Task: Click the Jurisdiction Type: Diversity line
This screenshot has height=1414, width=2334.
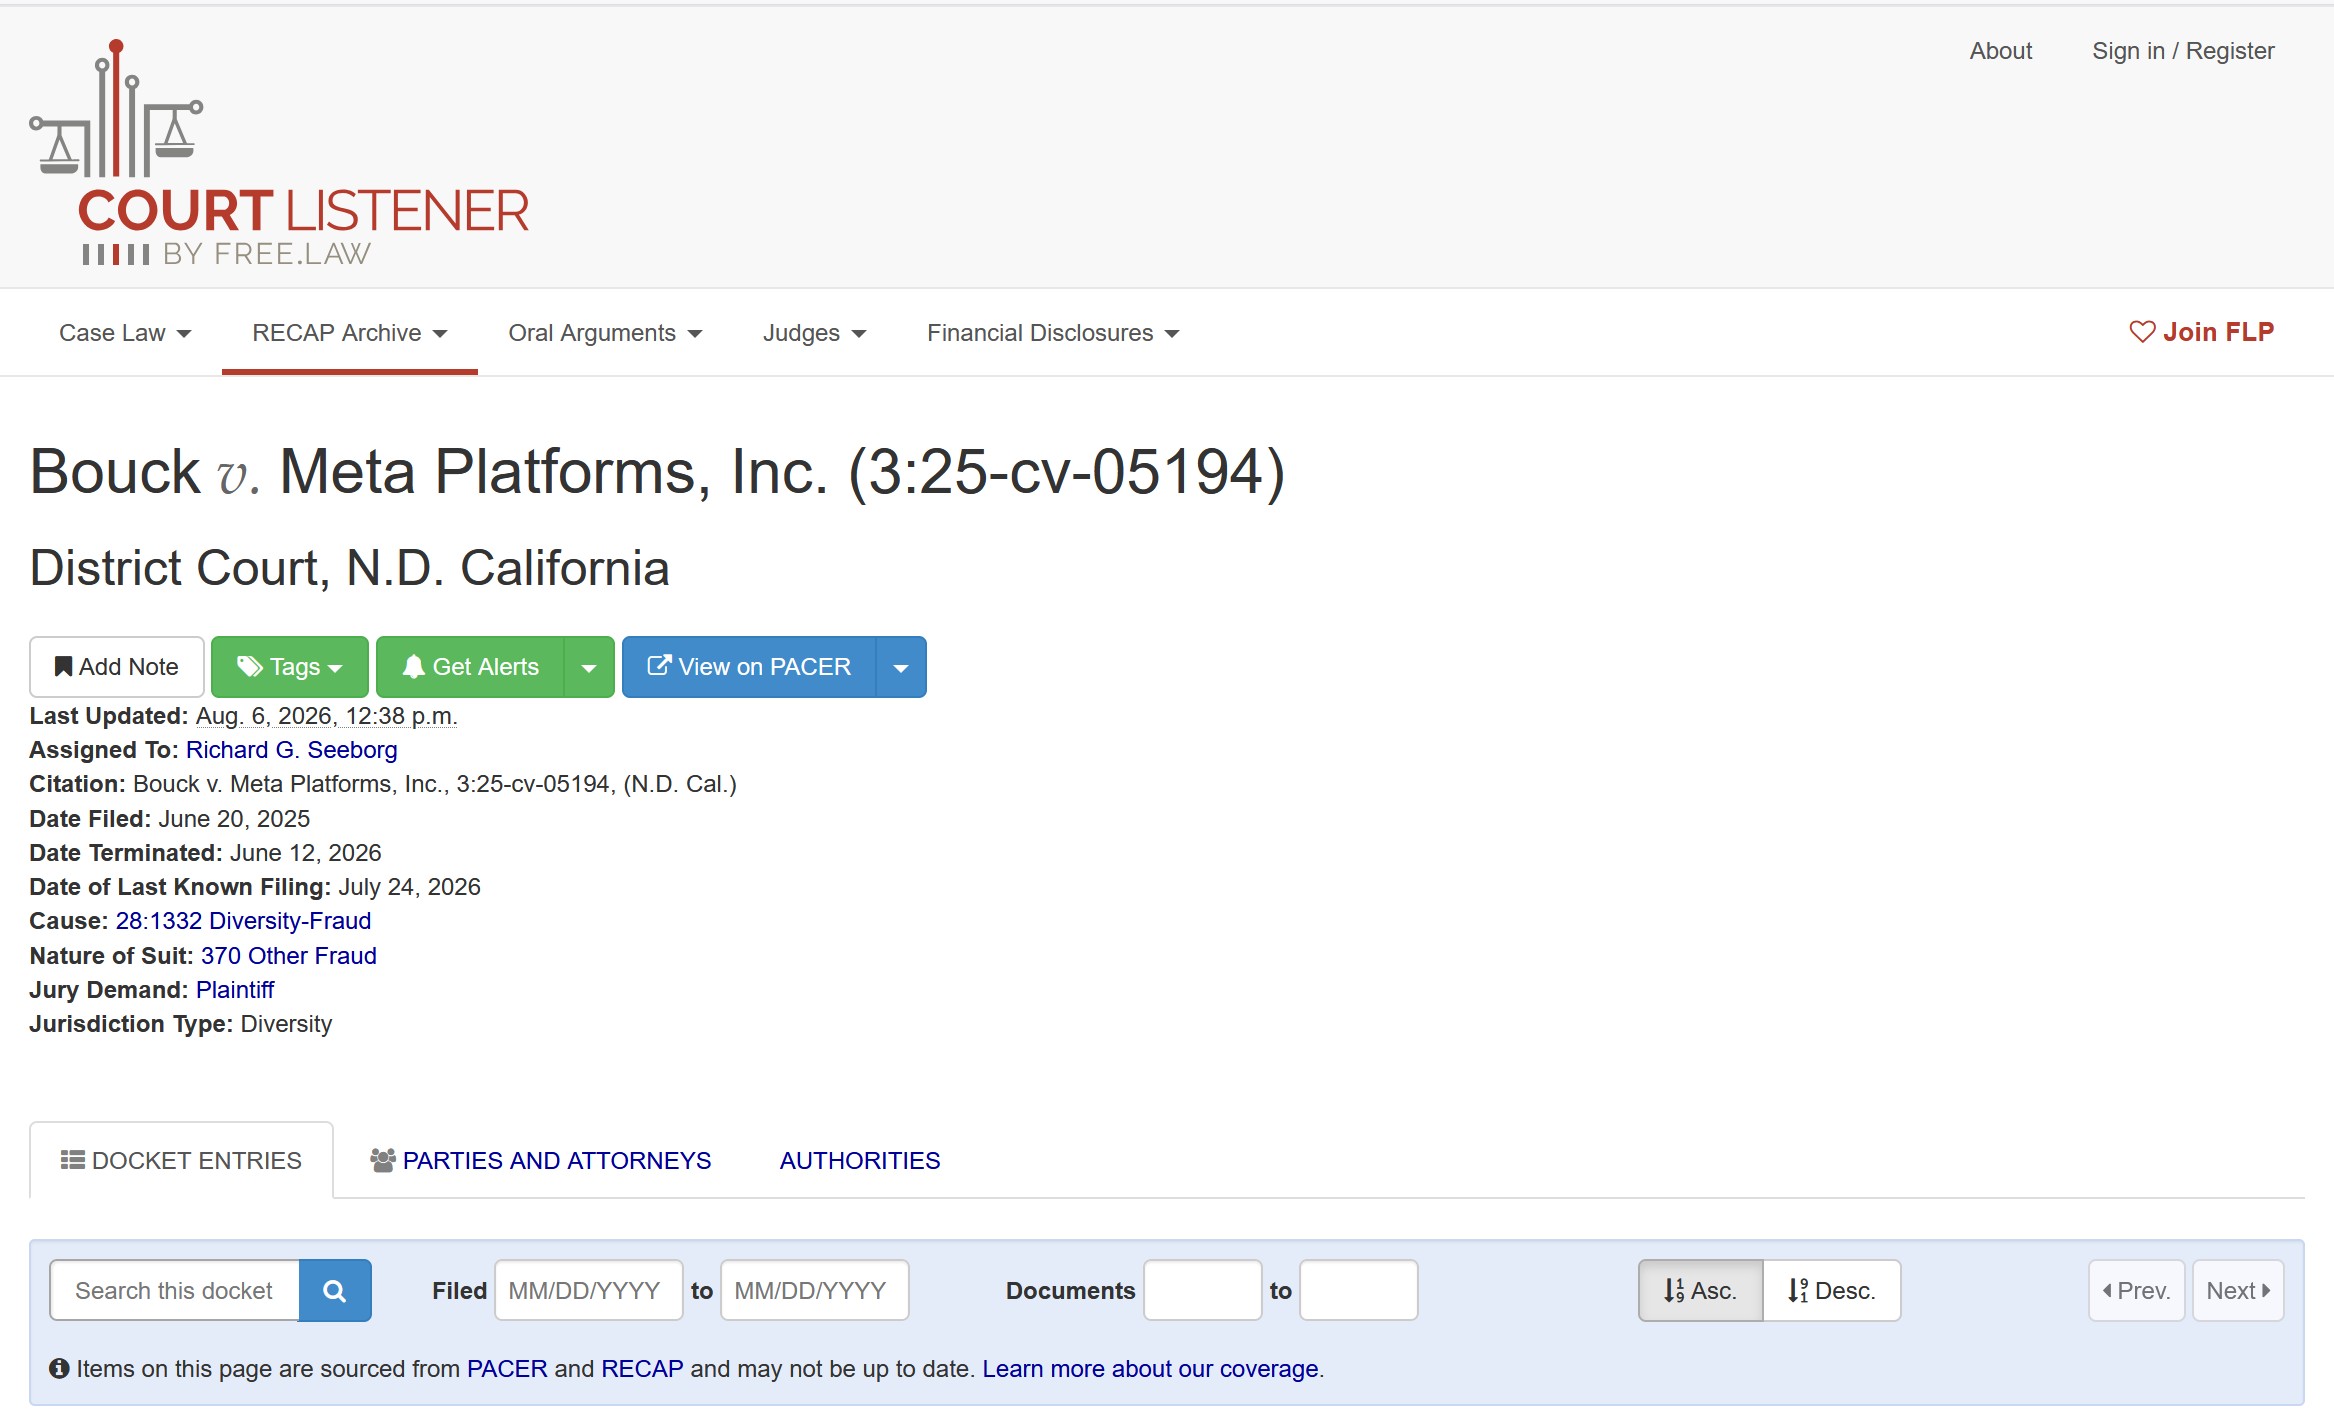Action: (181, 1024)
